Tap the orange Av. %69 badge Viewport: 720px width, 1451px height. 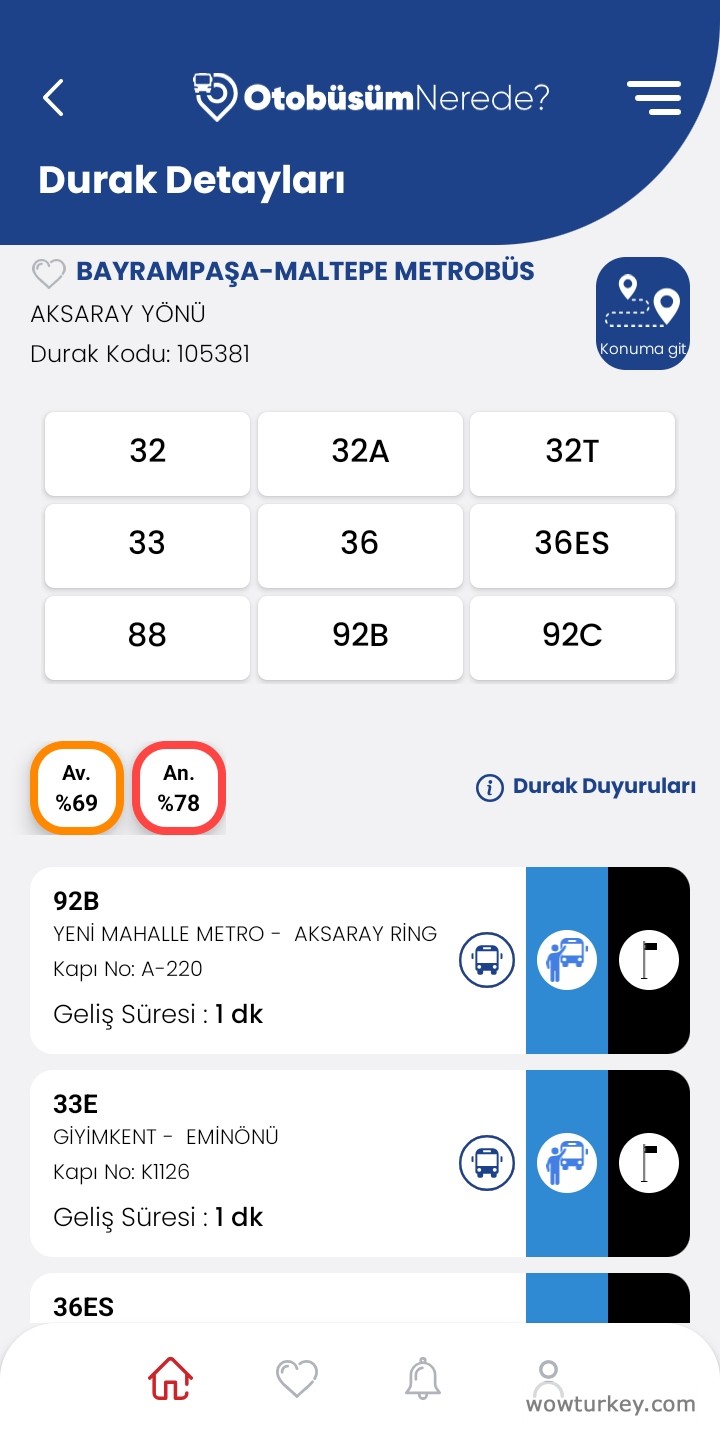[77, 788]
